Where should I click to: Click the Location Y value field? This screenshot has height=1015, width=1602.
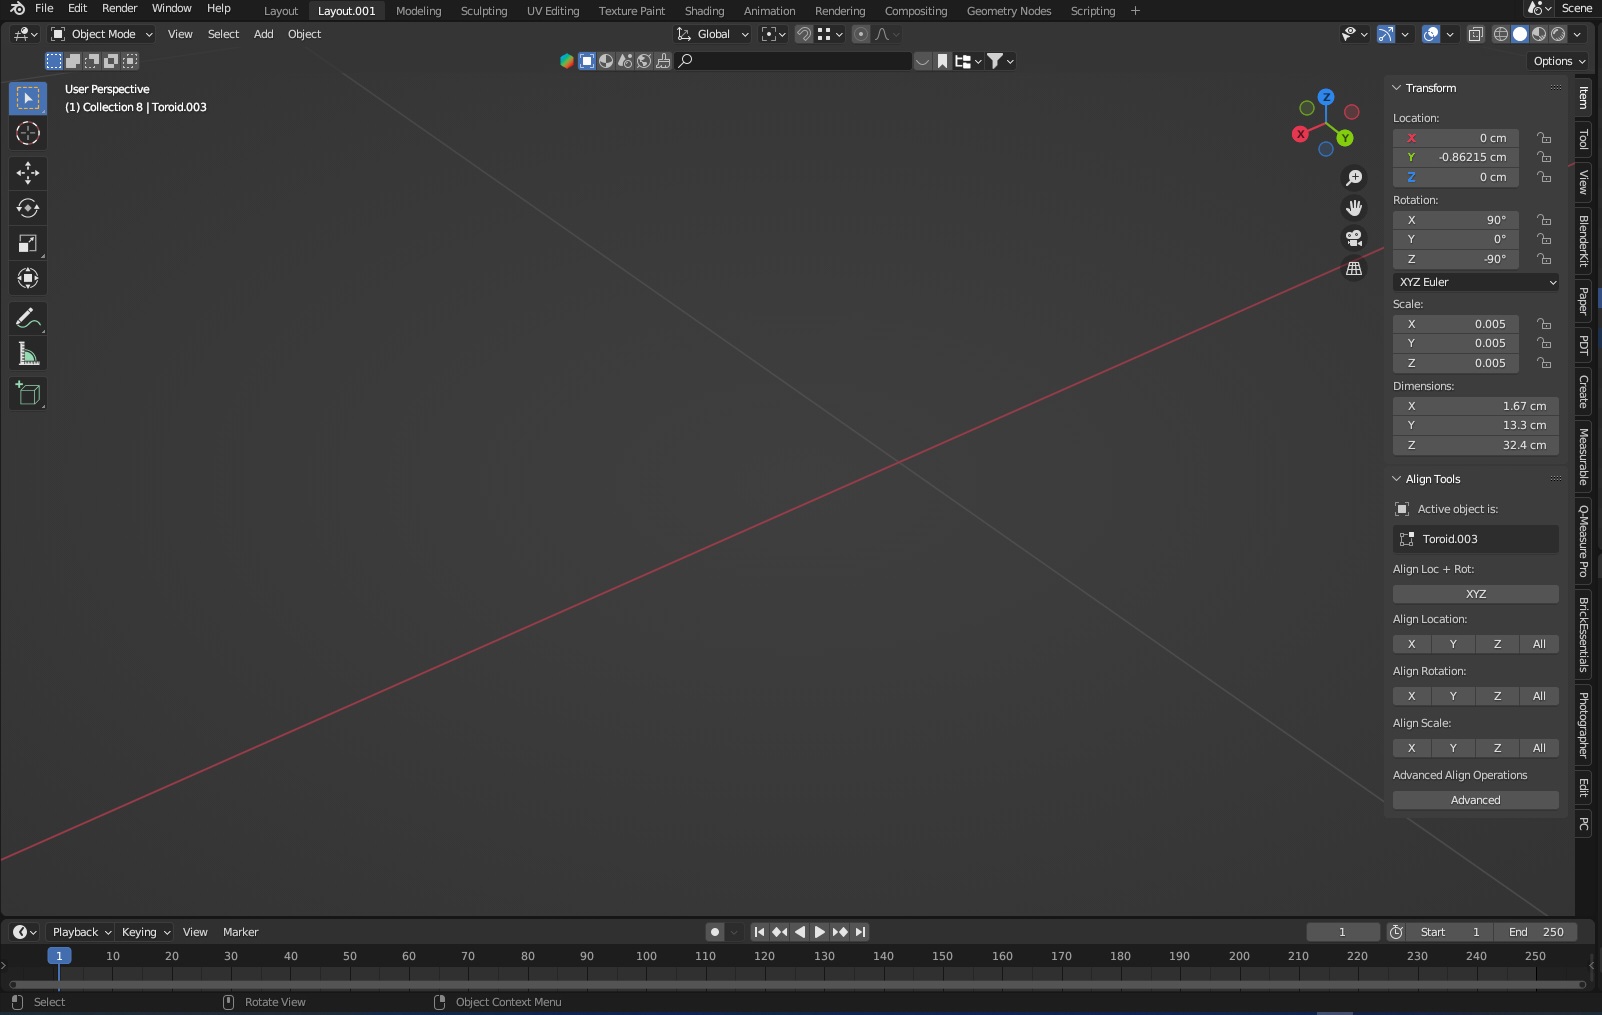click(x=1456, y=157)
